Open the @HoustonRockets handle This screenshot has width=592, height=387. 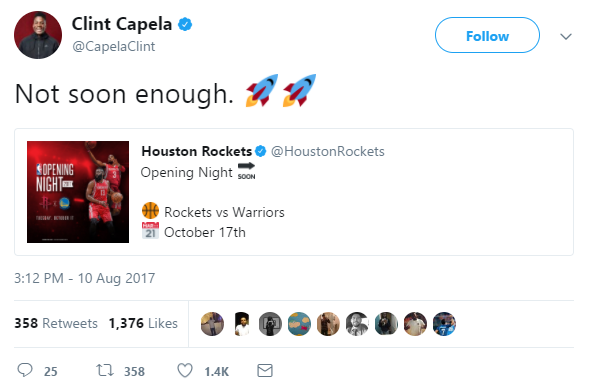[328, 151]
